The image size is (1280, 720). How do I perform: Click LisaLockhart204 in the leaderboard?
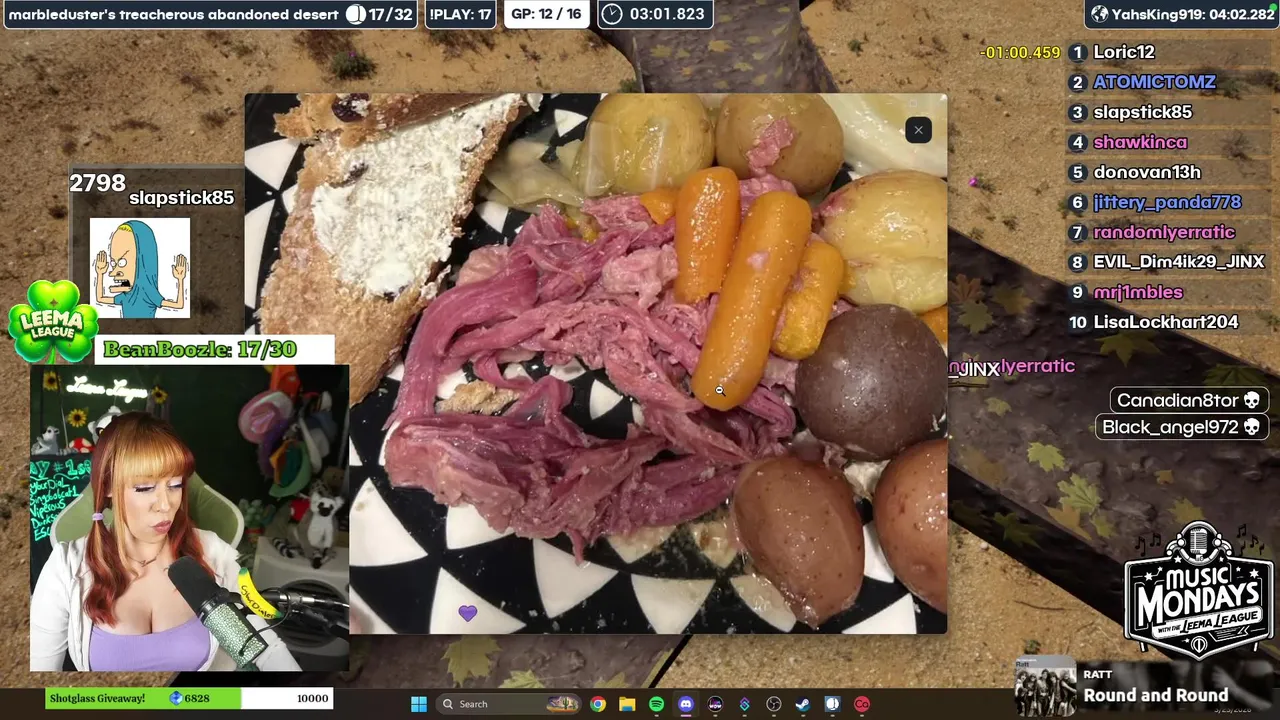click(x=1166, y=322)
